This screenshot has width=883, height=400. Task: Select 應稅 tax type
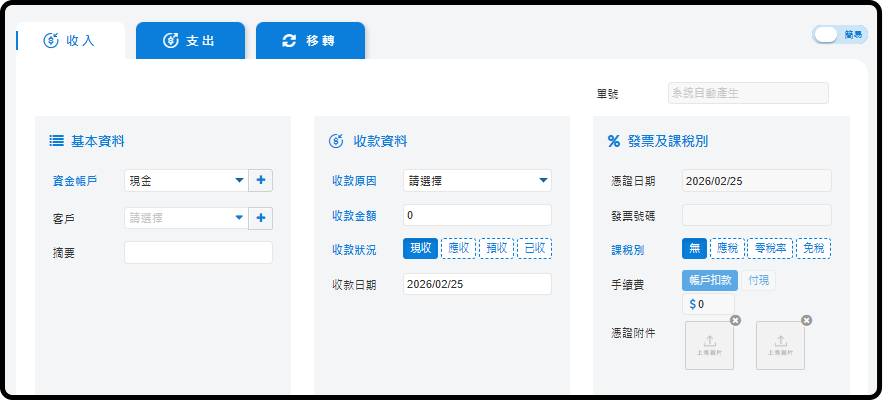pos(728,248)
